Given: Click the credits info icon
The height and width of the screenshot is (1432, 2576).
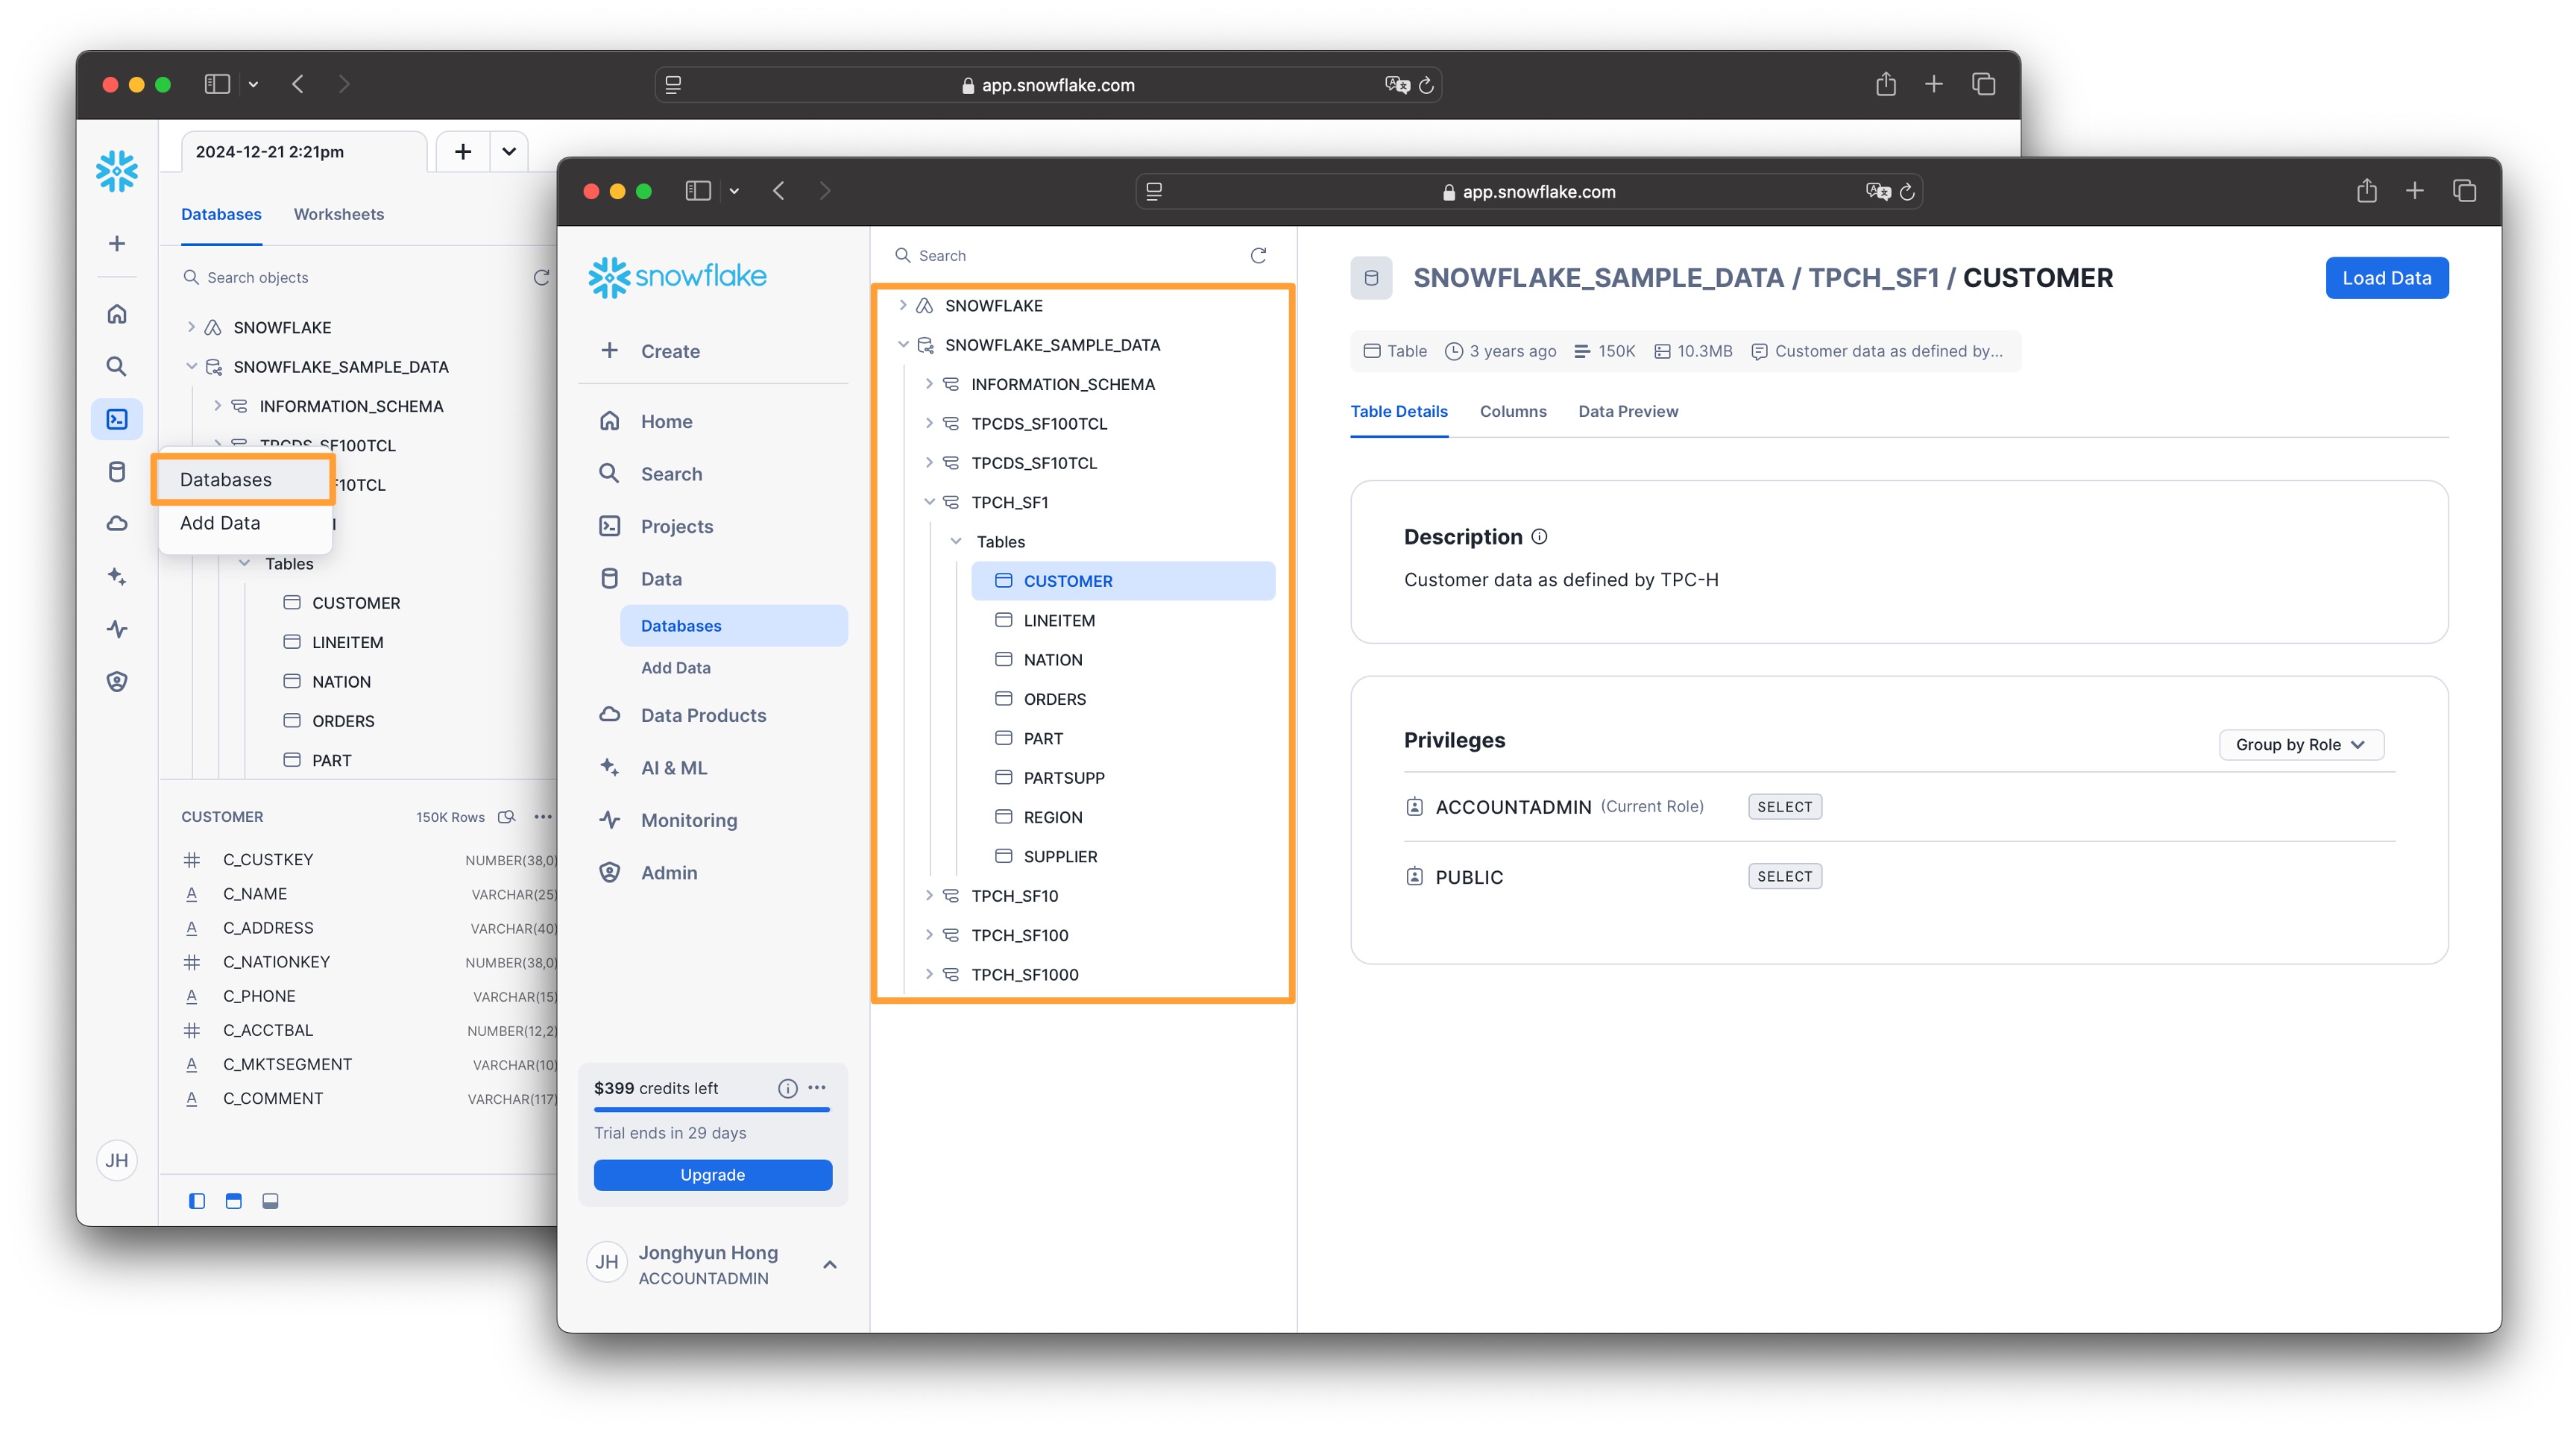Looking at the screenshot, I should (787, 1088).
